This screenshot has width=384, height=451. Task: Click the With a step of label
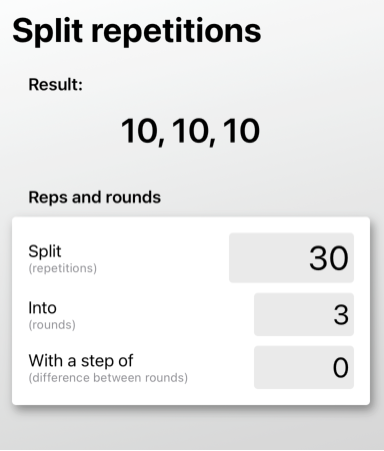click(81, 360)
